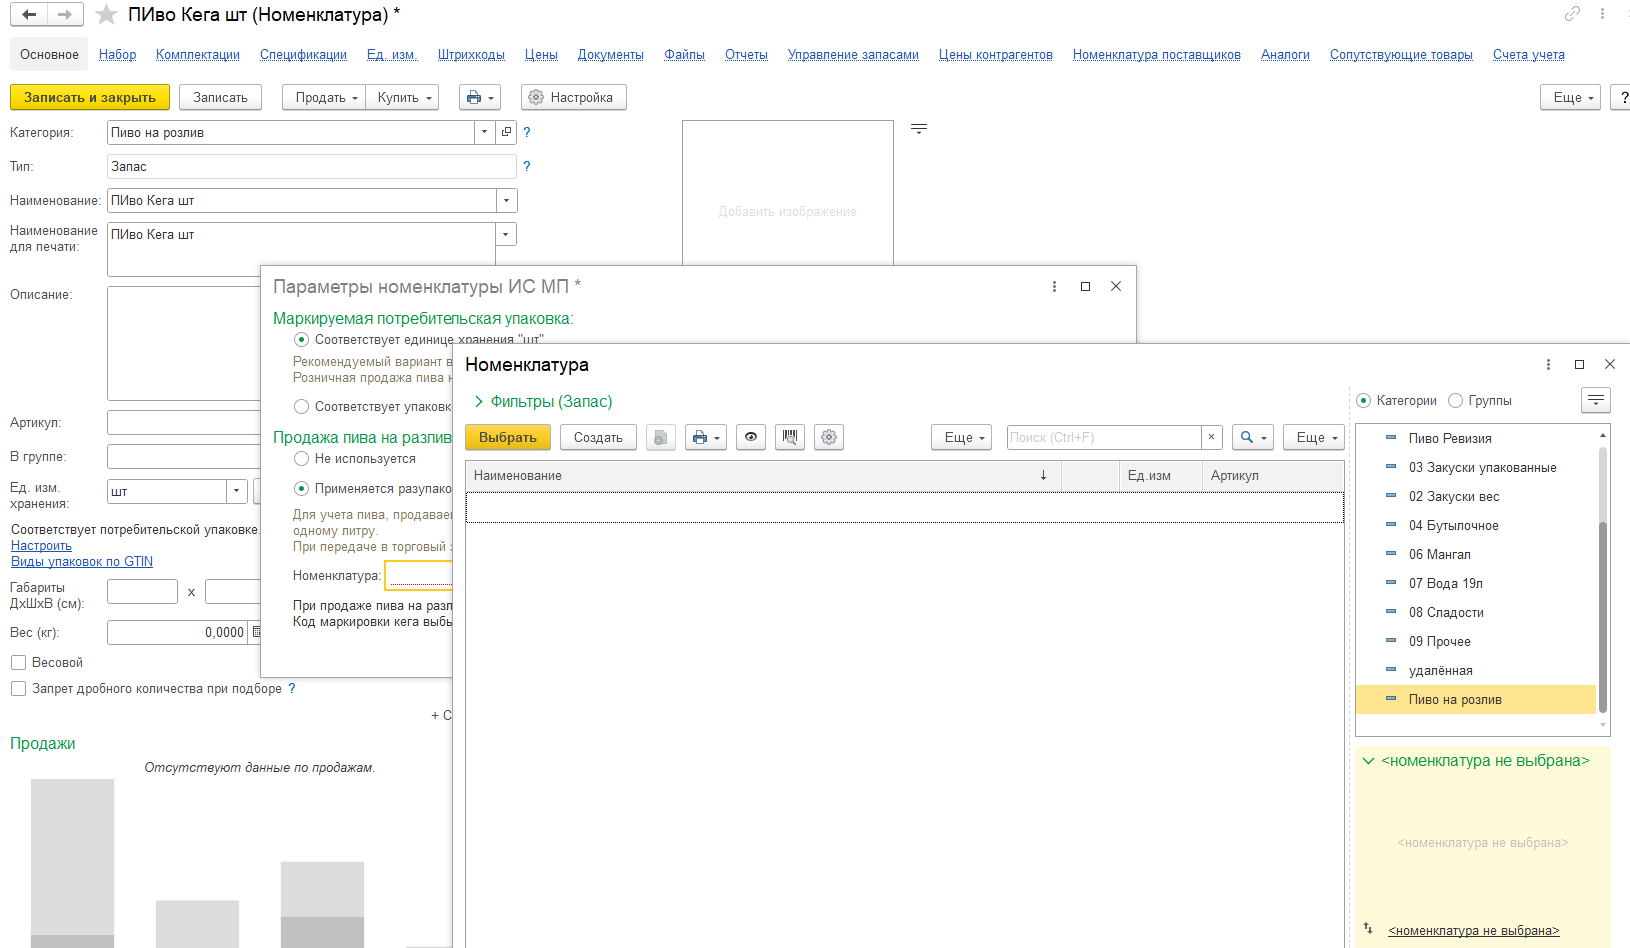
Task: Go back with the left arrow
Action: point(29,15)
